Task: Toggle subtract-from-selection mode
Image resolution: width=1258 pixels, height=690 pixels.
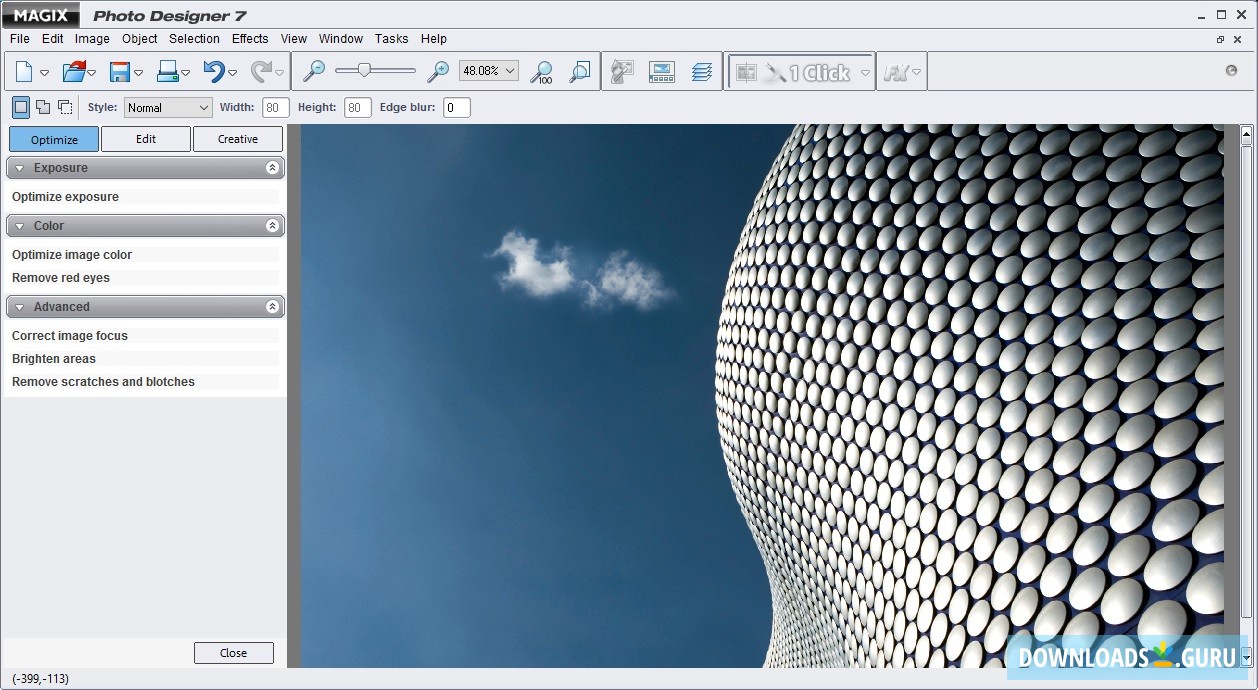Action: 65,107
